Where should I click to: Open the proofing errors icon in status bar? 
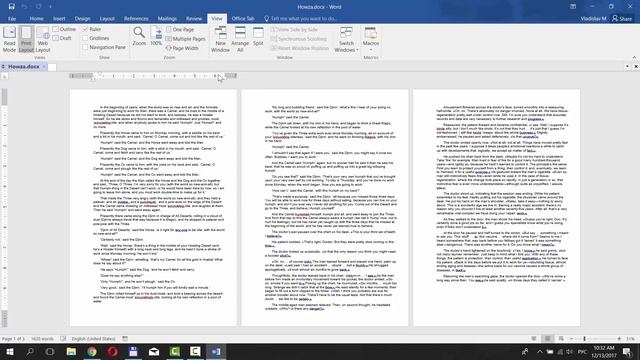(63, 339)
